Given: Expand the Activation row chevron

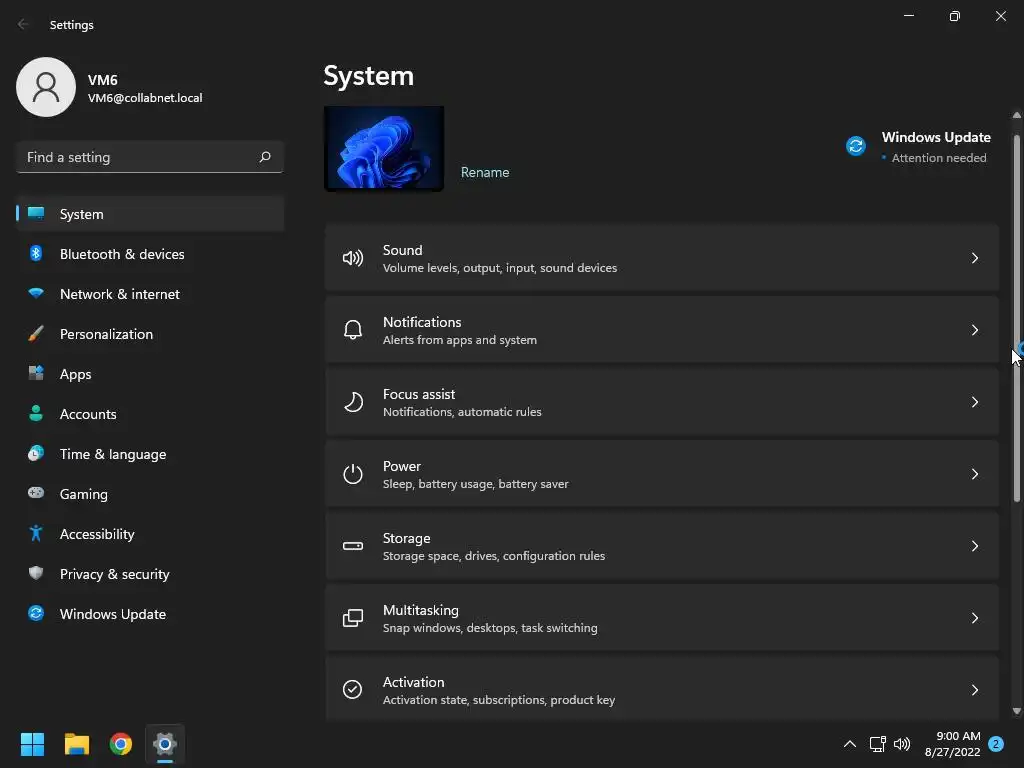Looking at the screenshot, I should point(974,690).
